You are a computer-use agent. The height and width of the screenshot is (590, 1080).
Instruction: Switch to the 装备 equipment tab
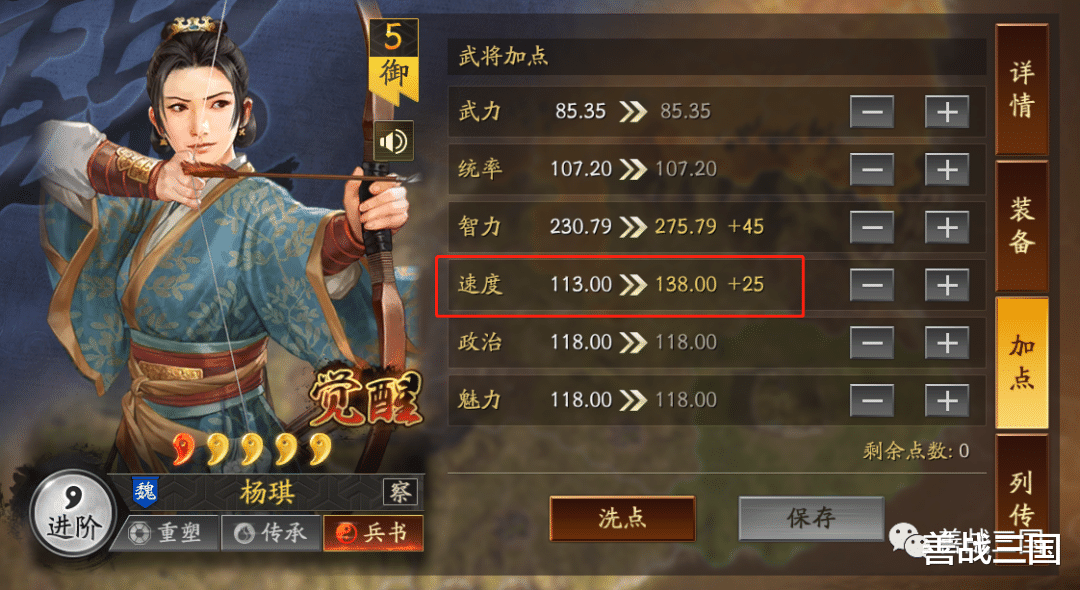[1021, 226]
